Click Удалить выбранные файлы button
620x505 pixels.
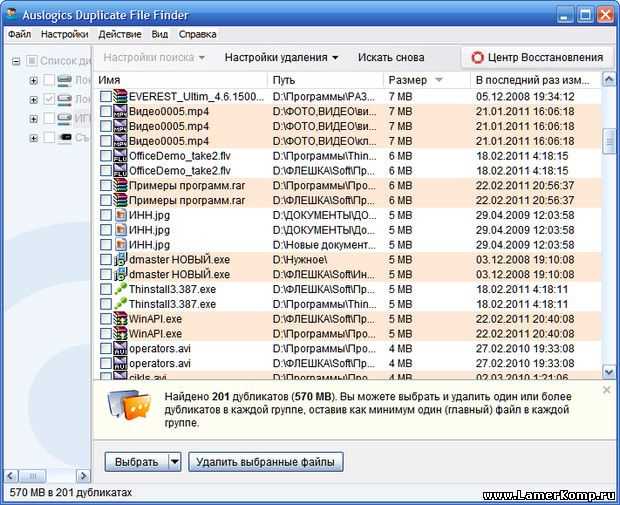pos(265,462)
